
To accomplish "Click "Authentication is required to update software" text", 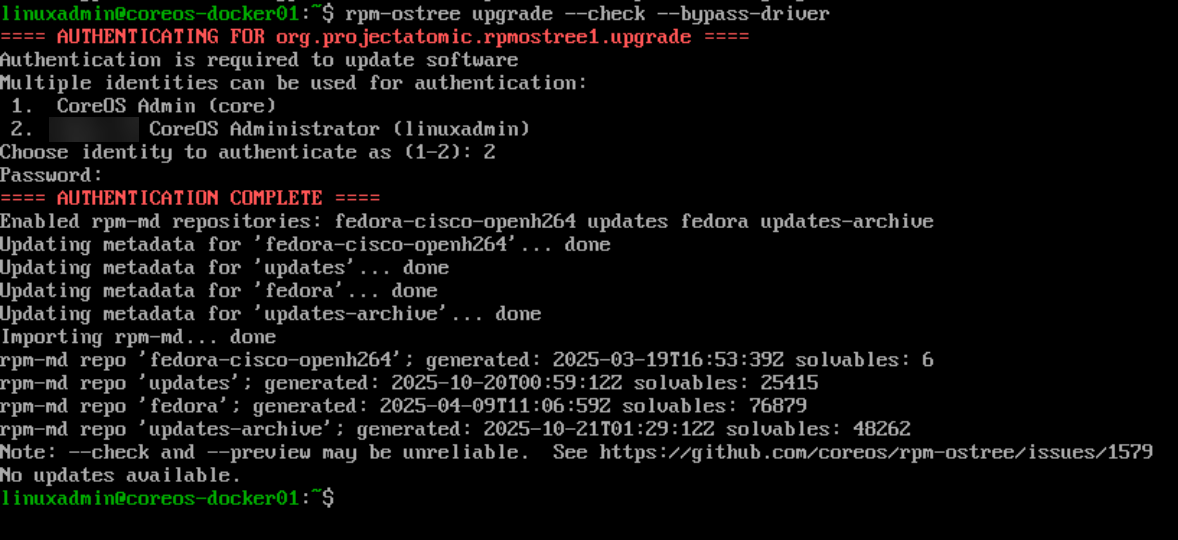I will tap(259, 60).
